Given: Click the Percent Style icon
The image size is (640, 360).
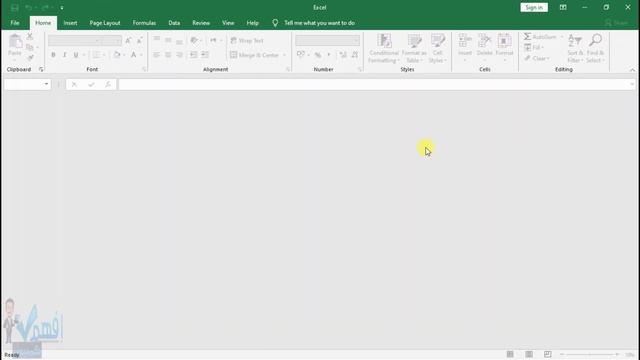Looking at the screenshot, I should 318,55.
